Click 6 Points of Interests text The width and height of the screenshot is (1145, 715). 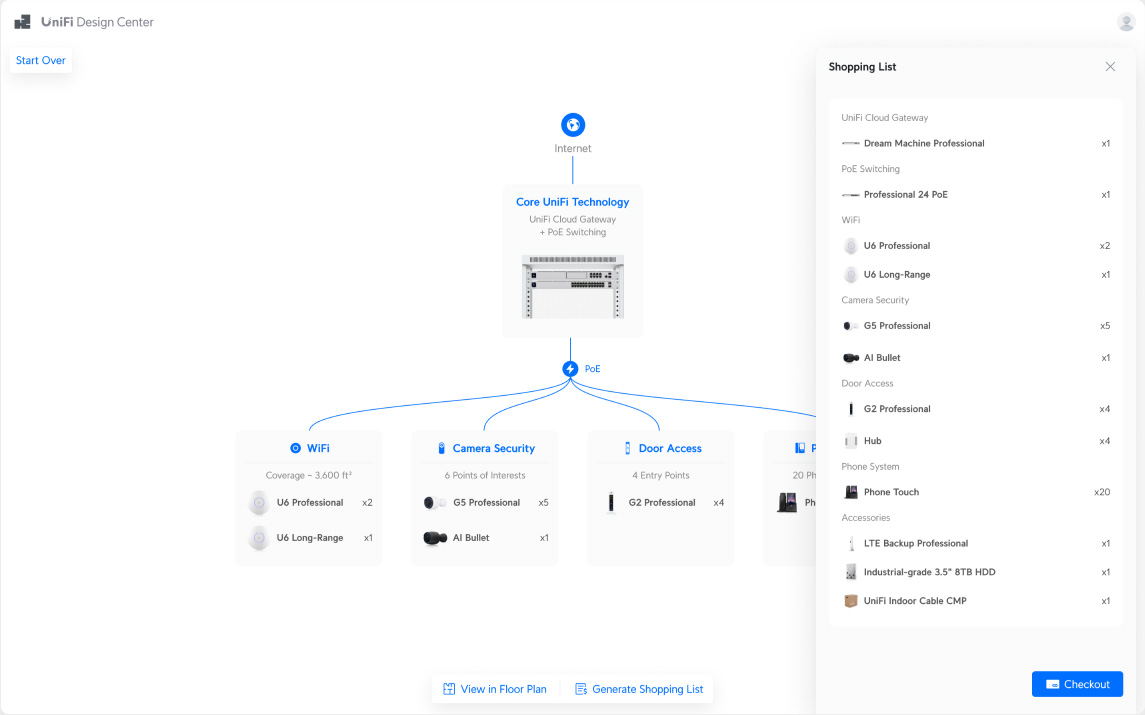coord(485,475)
